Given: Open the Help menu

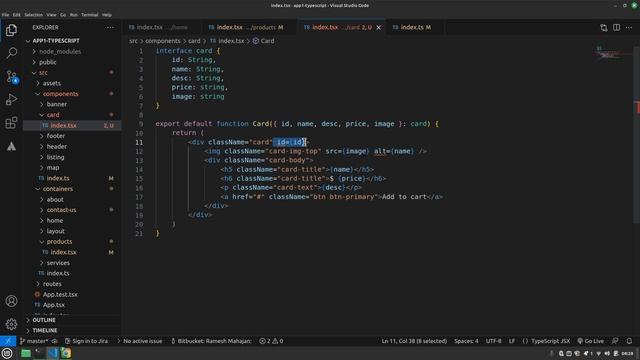Looking at the screenshot, I should pyautogui.click(x=107, y=15).
